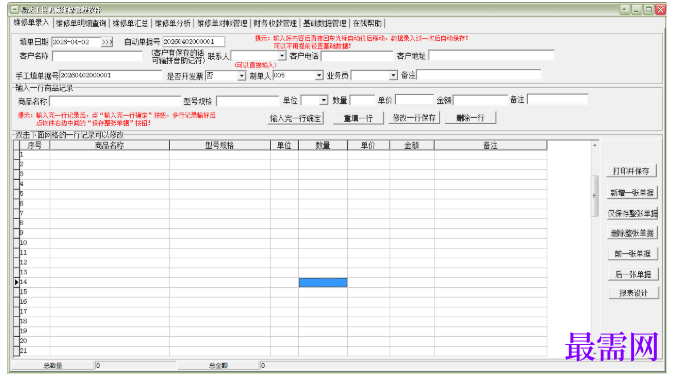Open 报表设计 report designer

634,293
